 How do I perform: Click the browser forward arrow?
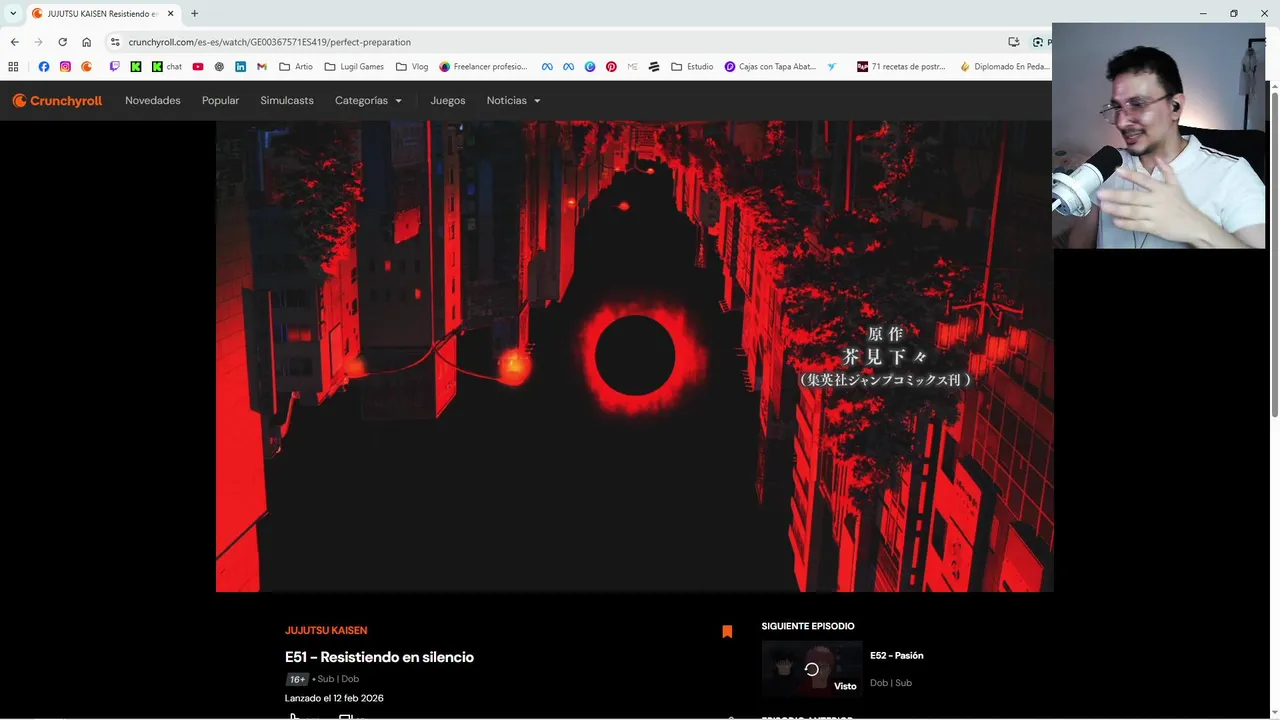click(38, 42)
